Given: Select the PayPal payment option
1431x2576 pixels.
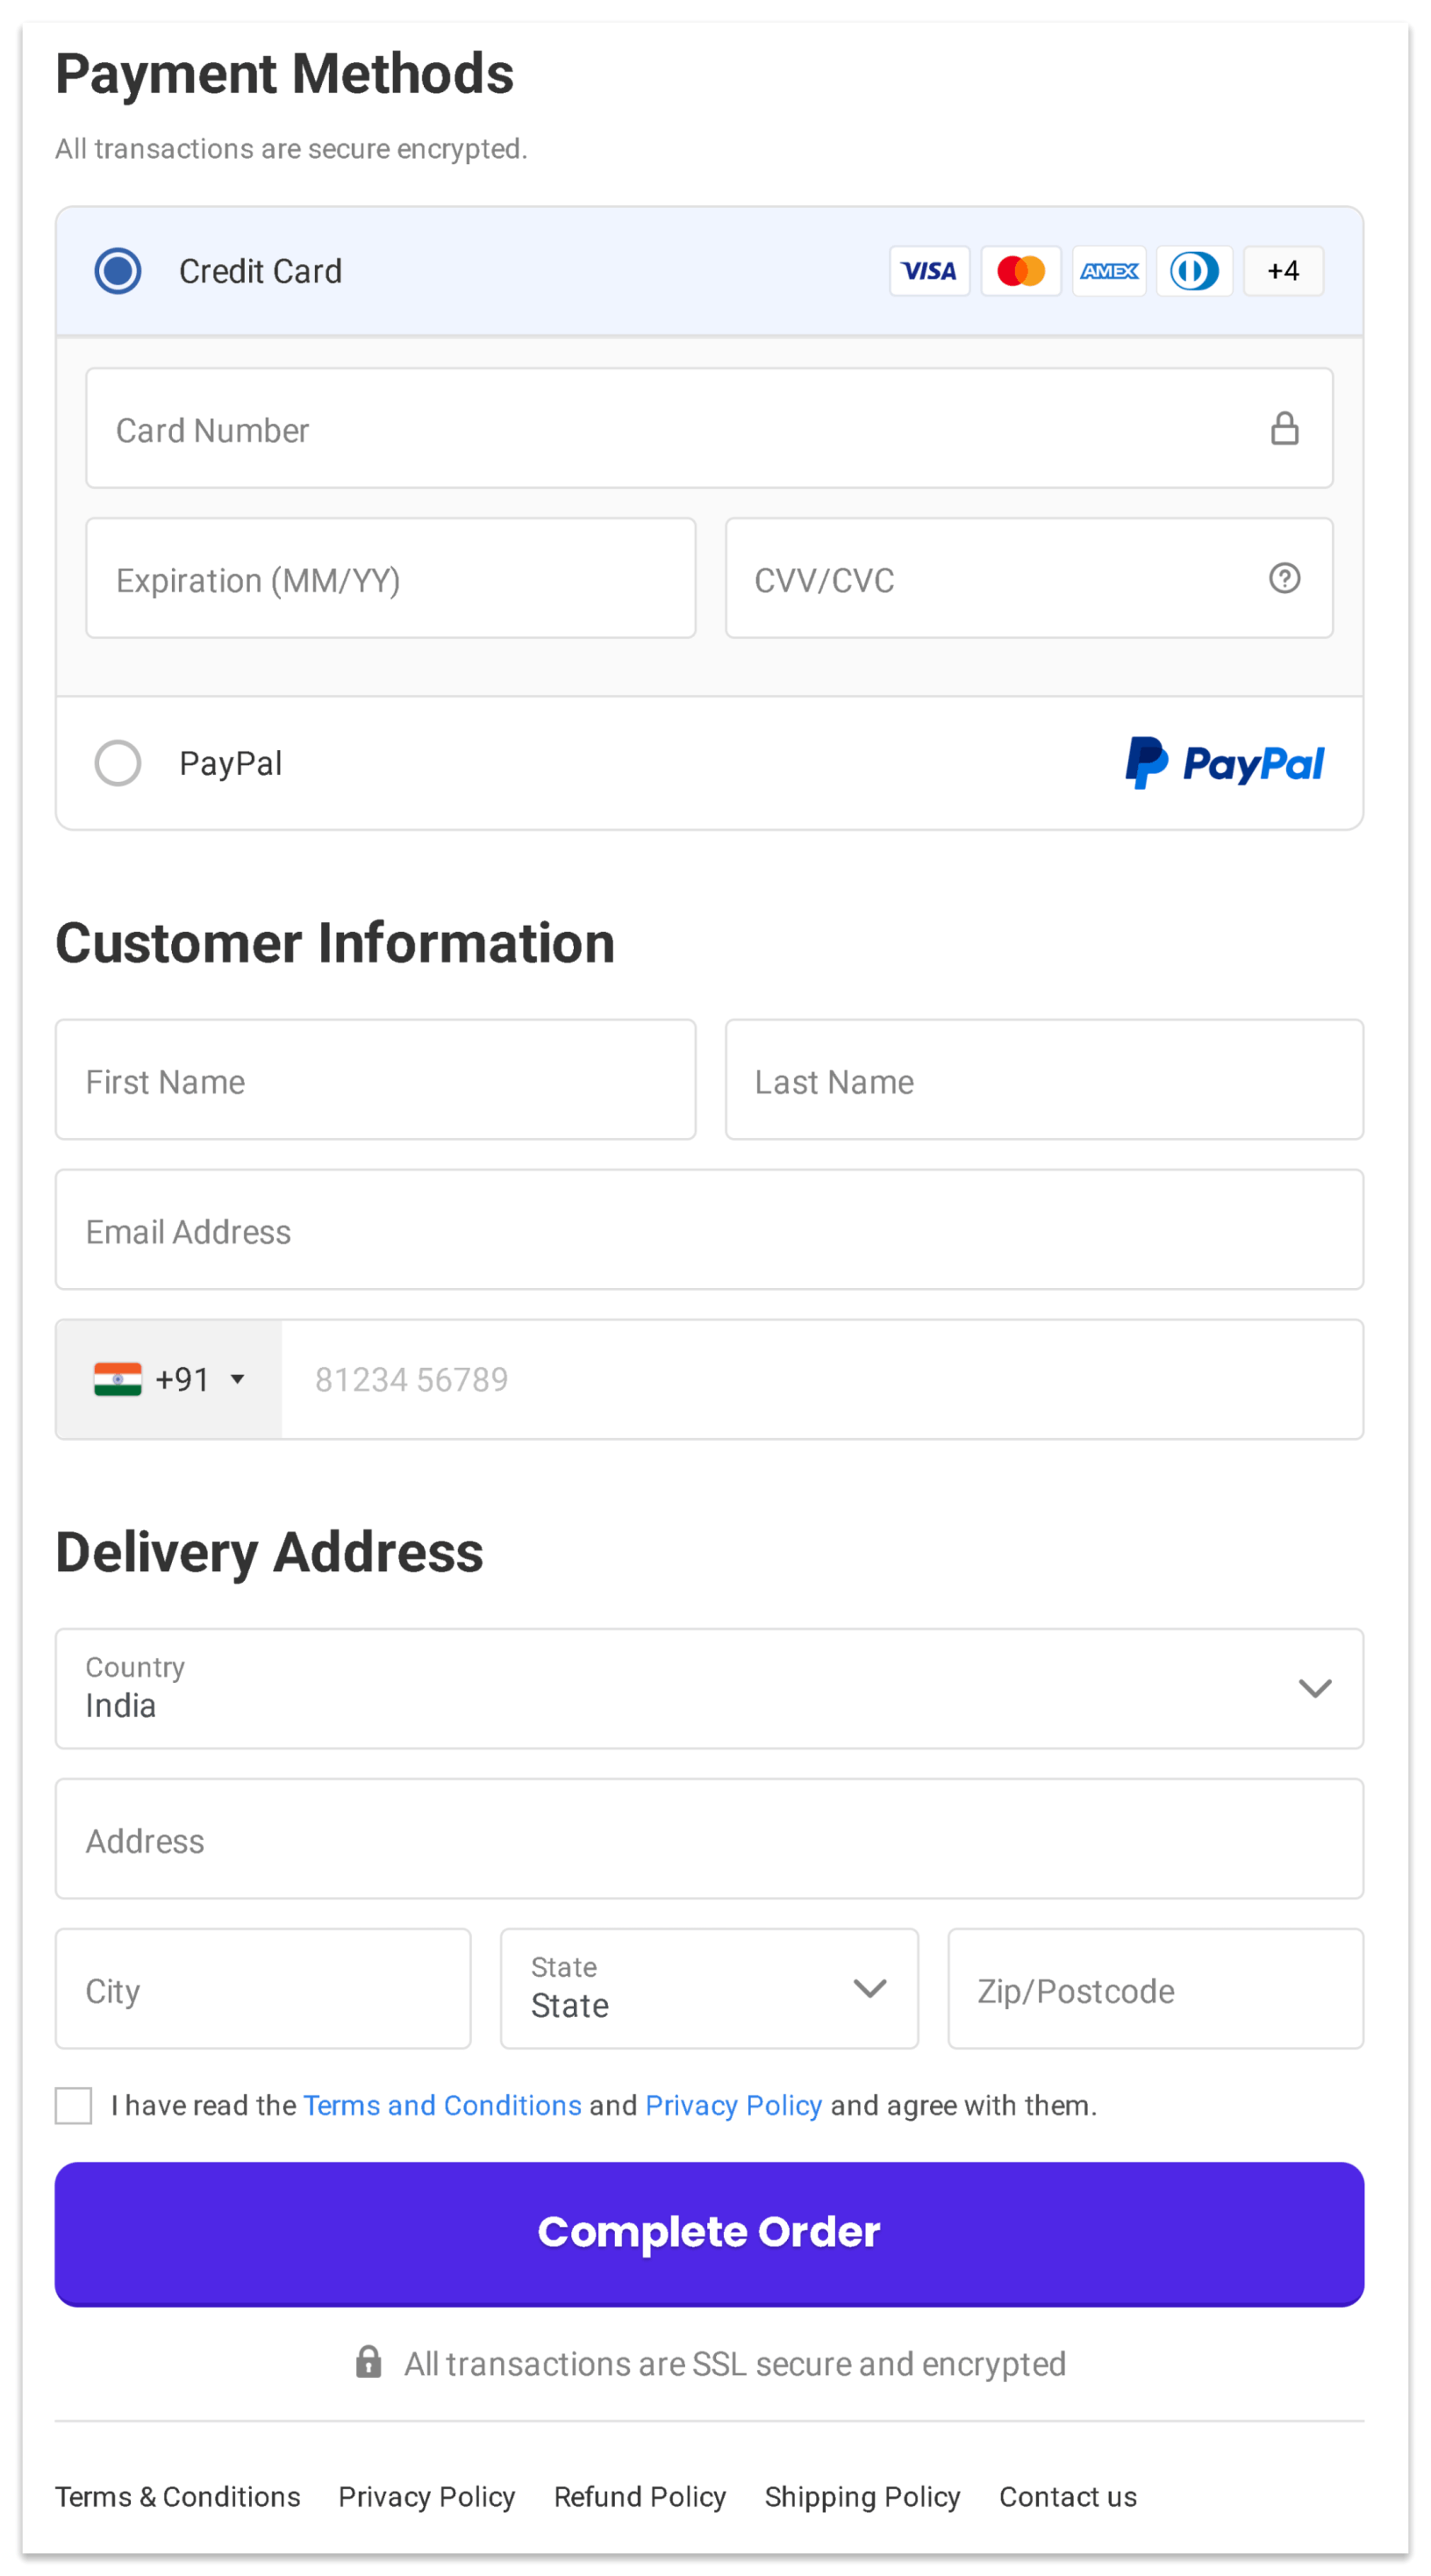Looking at the screenshot, I should pos(117,763).
